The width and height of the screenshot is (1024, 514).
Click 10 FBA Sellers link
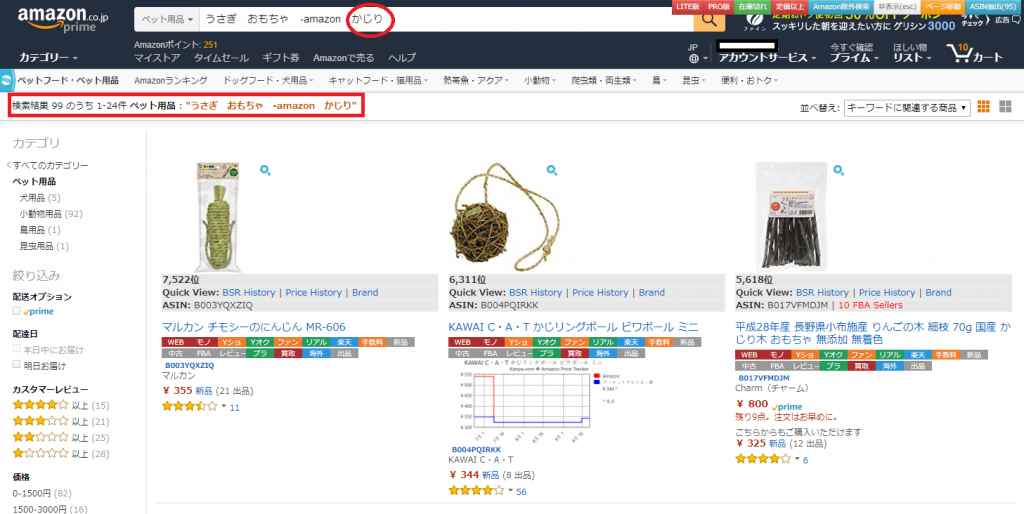[x=871, y=305]
